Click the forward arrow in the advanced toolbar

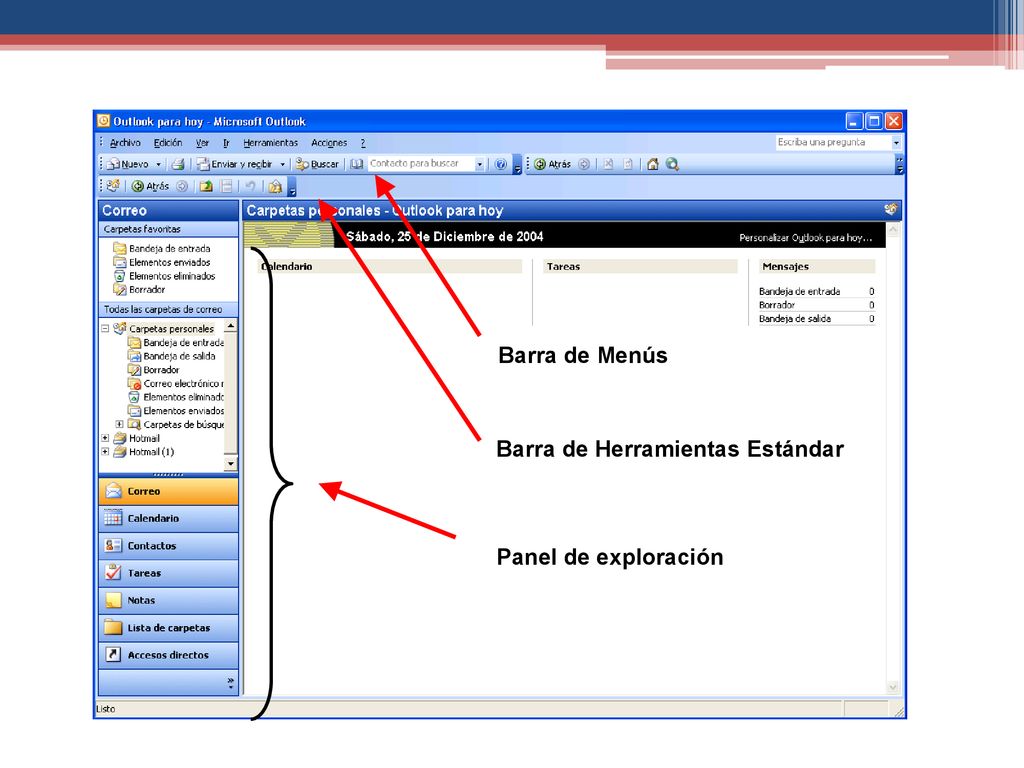pos(182,186)
